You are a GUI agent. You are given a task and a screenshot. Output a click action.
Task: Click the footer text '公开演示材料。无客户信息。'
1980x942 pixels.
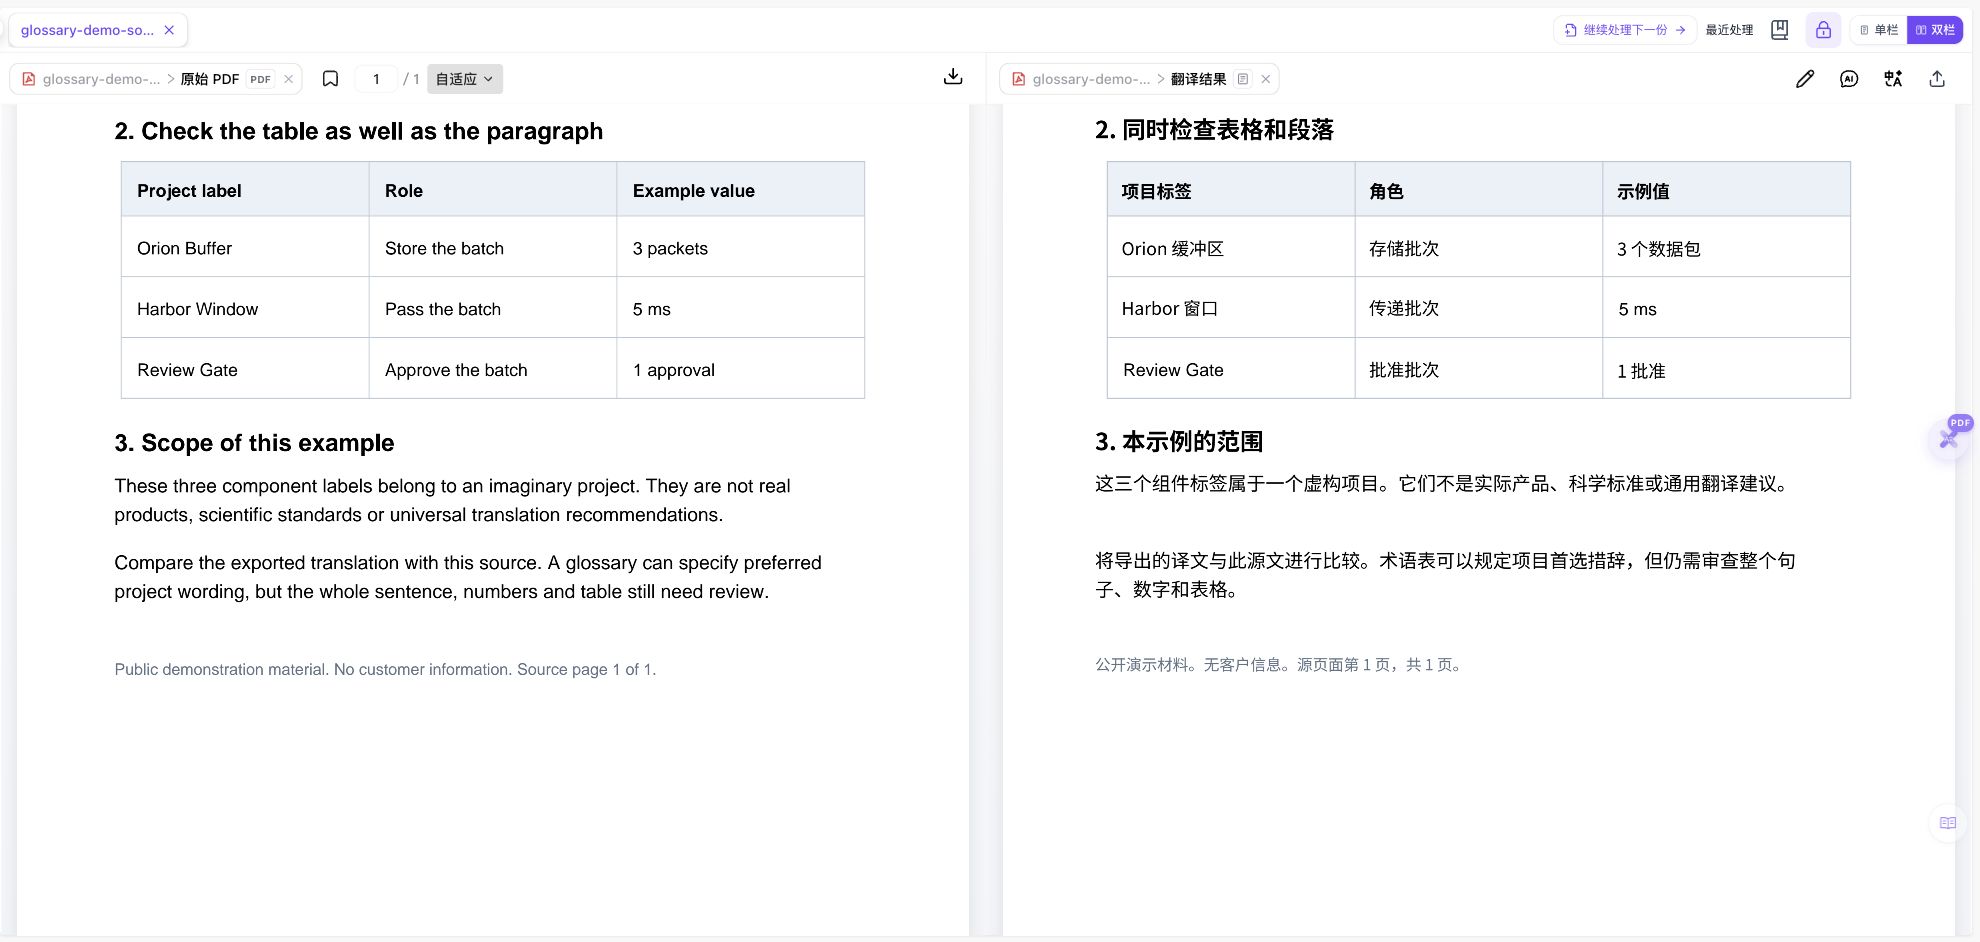(x=1194, y=665)
